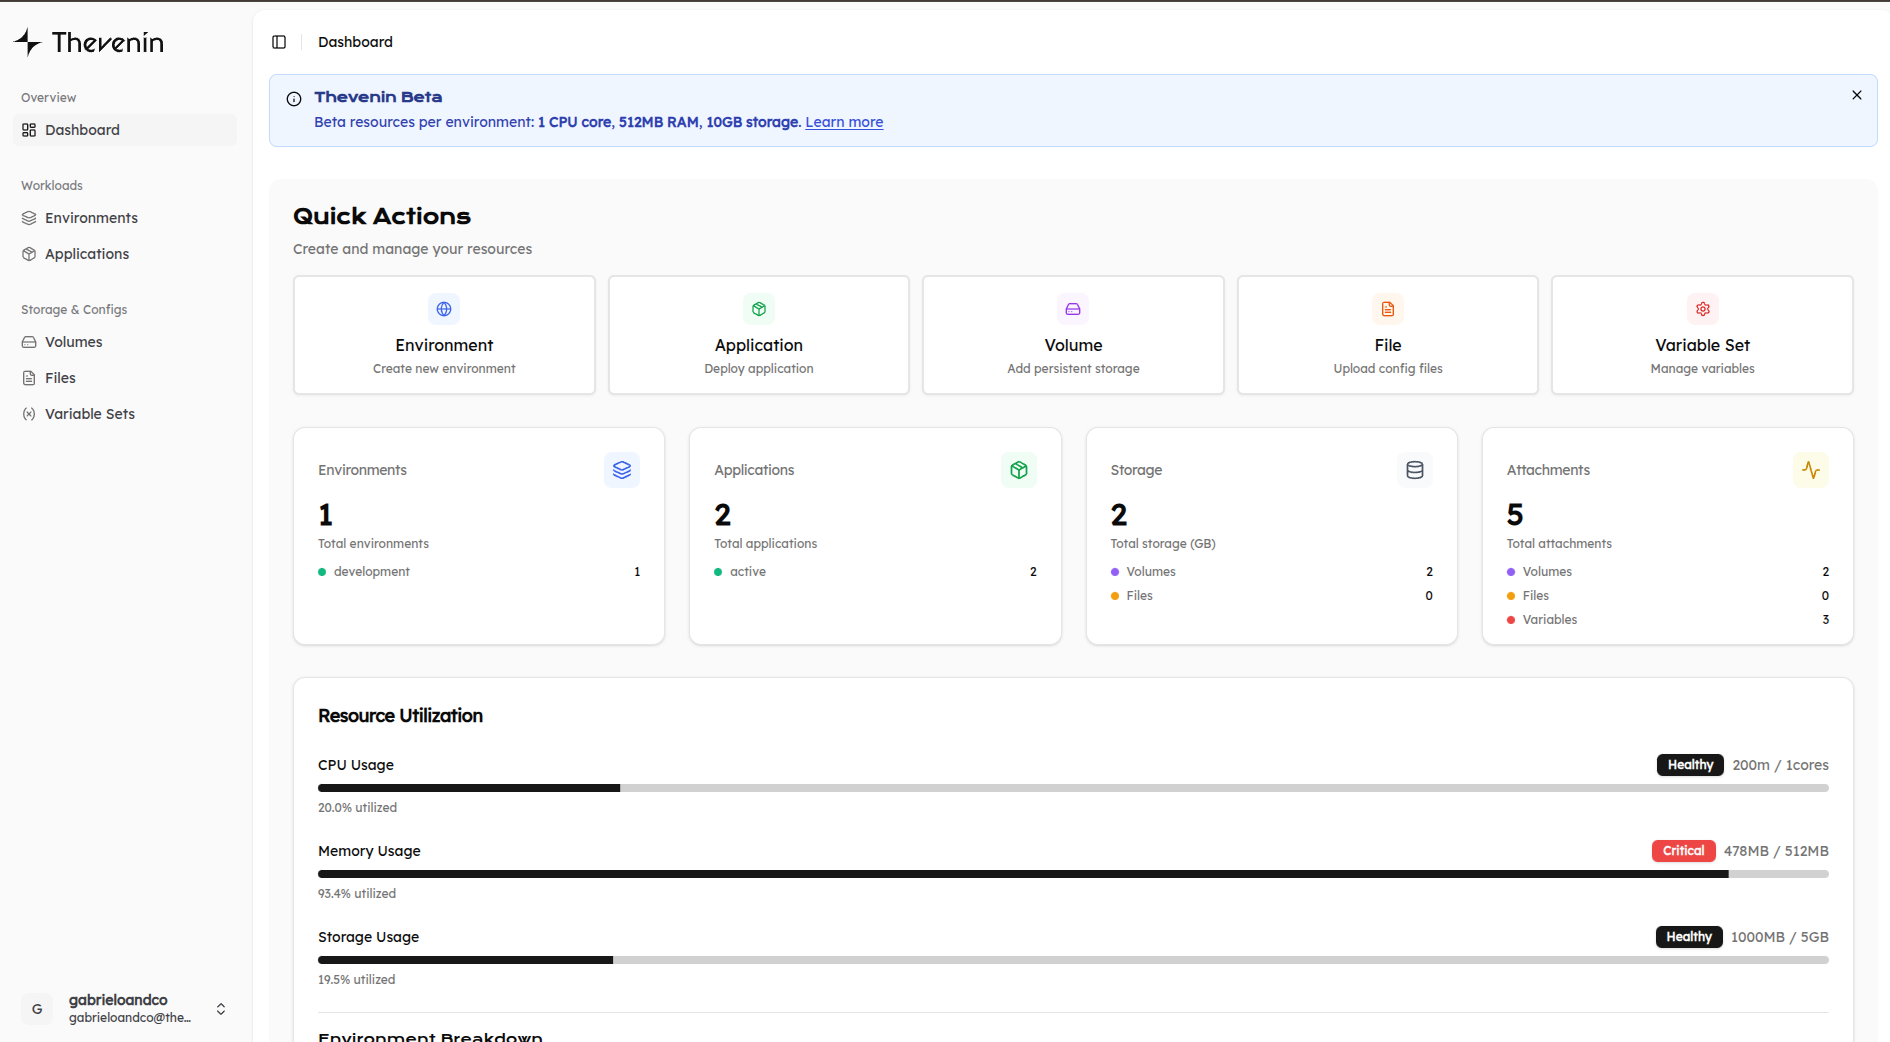The image size is (1890, 1042).
Task: Click 'Volumes' row in Attachments card
Action: [x=1668, y=572]
